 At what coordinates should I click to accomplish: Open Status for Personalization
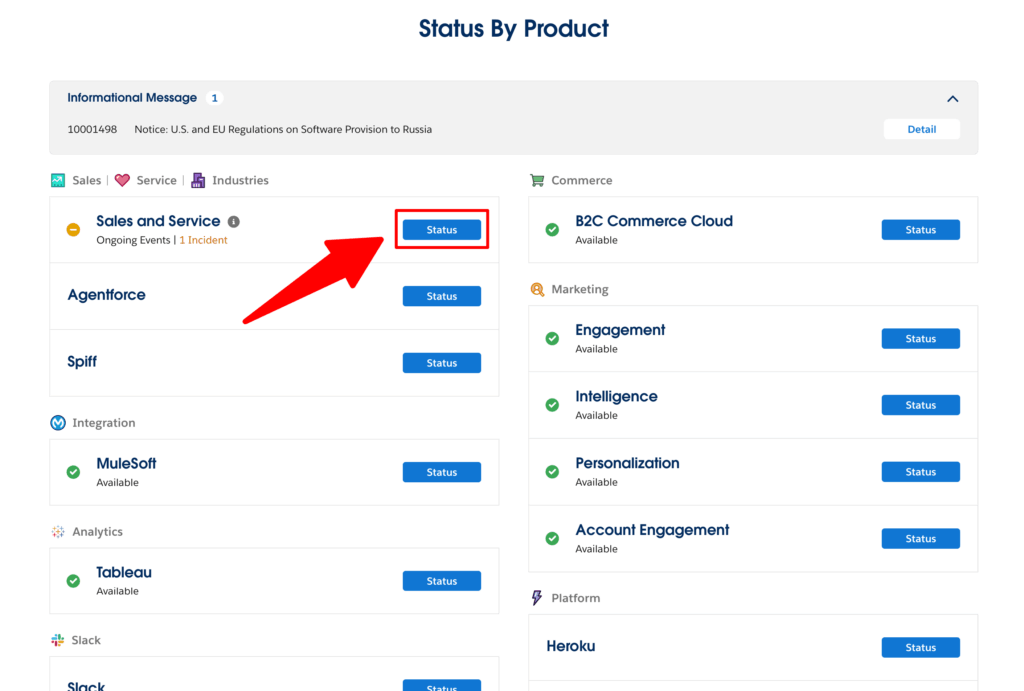click(920, 472)
